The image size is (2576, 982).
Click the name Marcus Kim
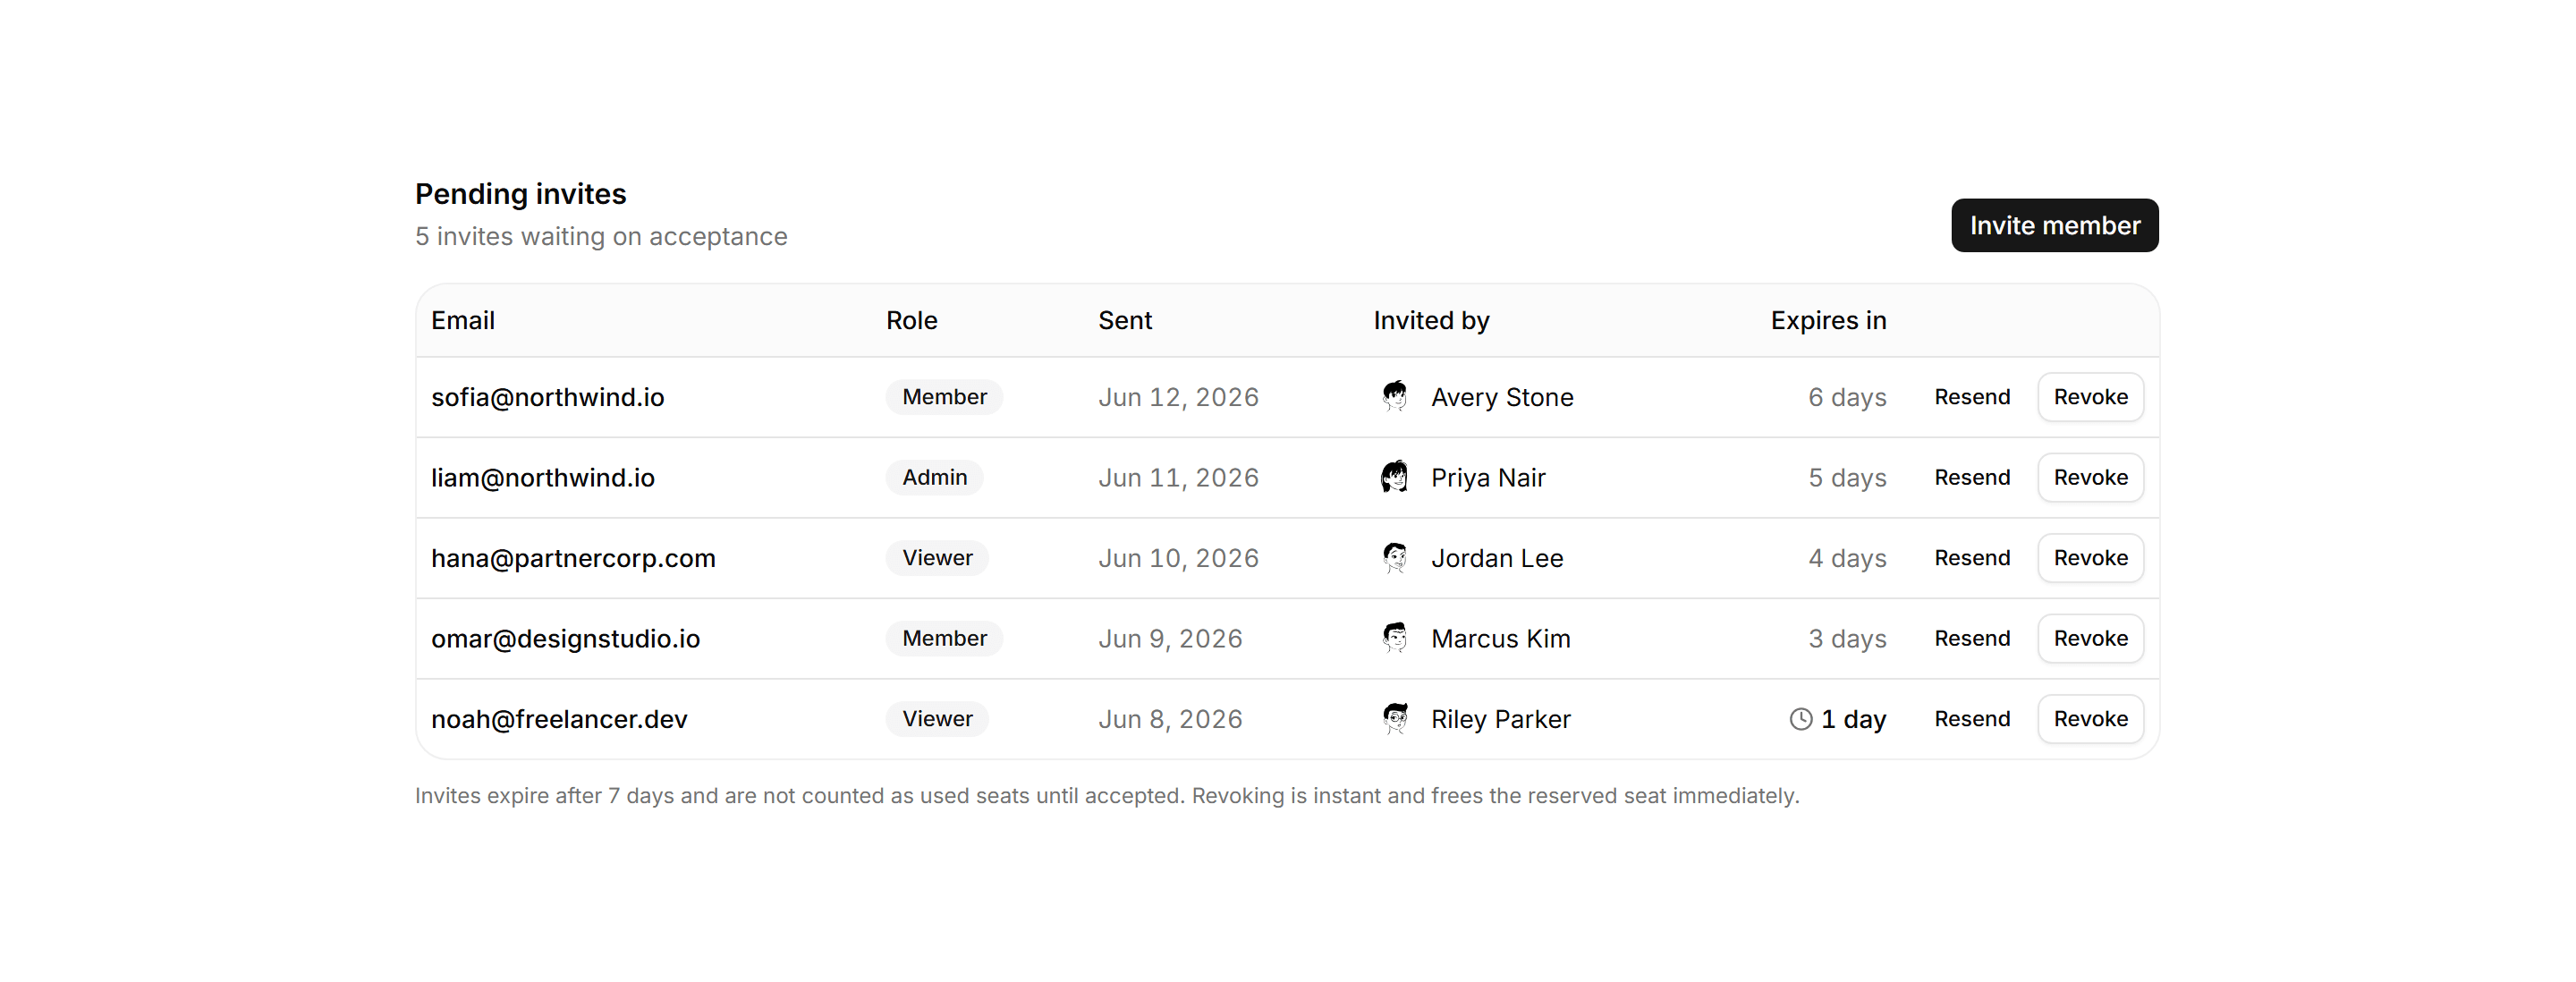(x=1500, y=638)
